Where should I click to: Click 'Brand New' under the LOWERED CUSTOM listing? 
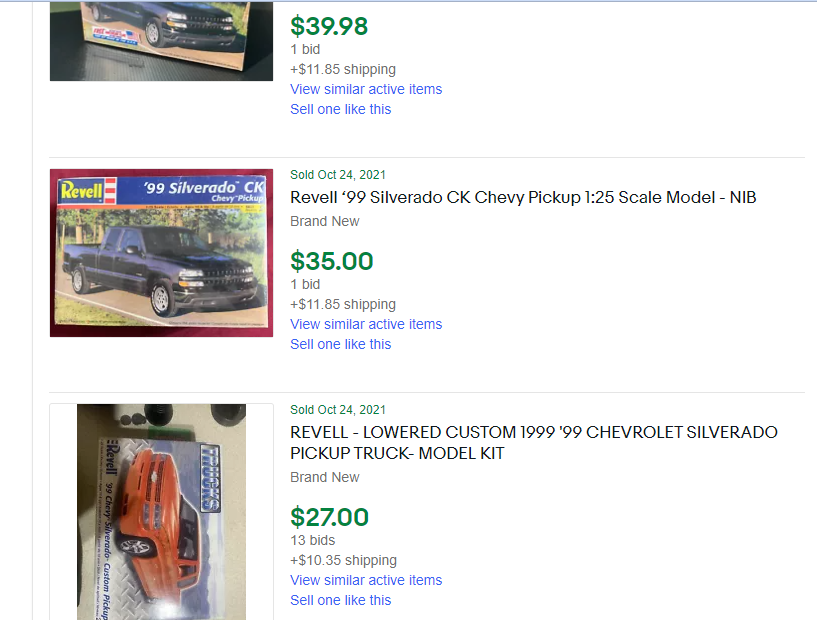click(x=325, y=477)
